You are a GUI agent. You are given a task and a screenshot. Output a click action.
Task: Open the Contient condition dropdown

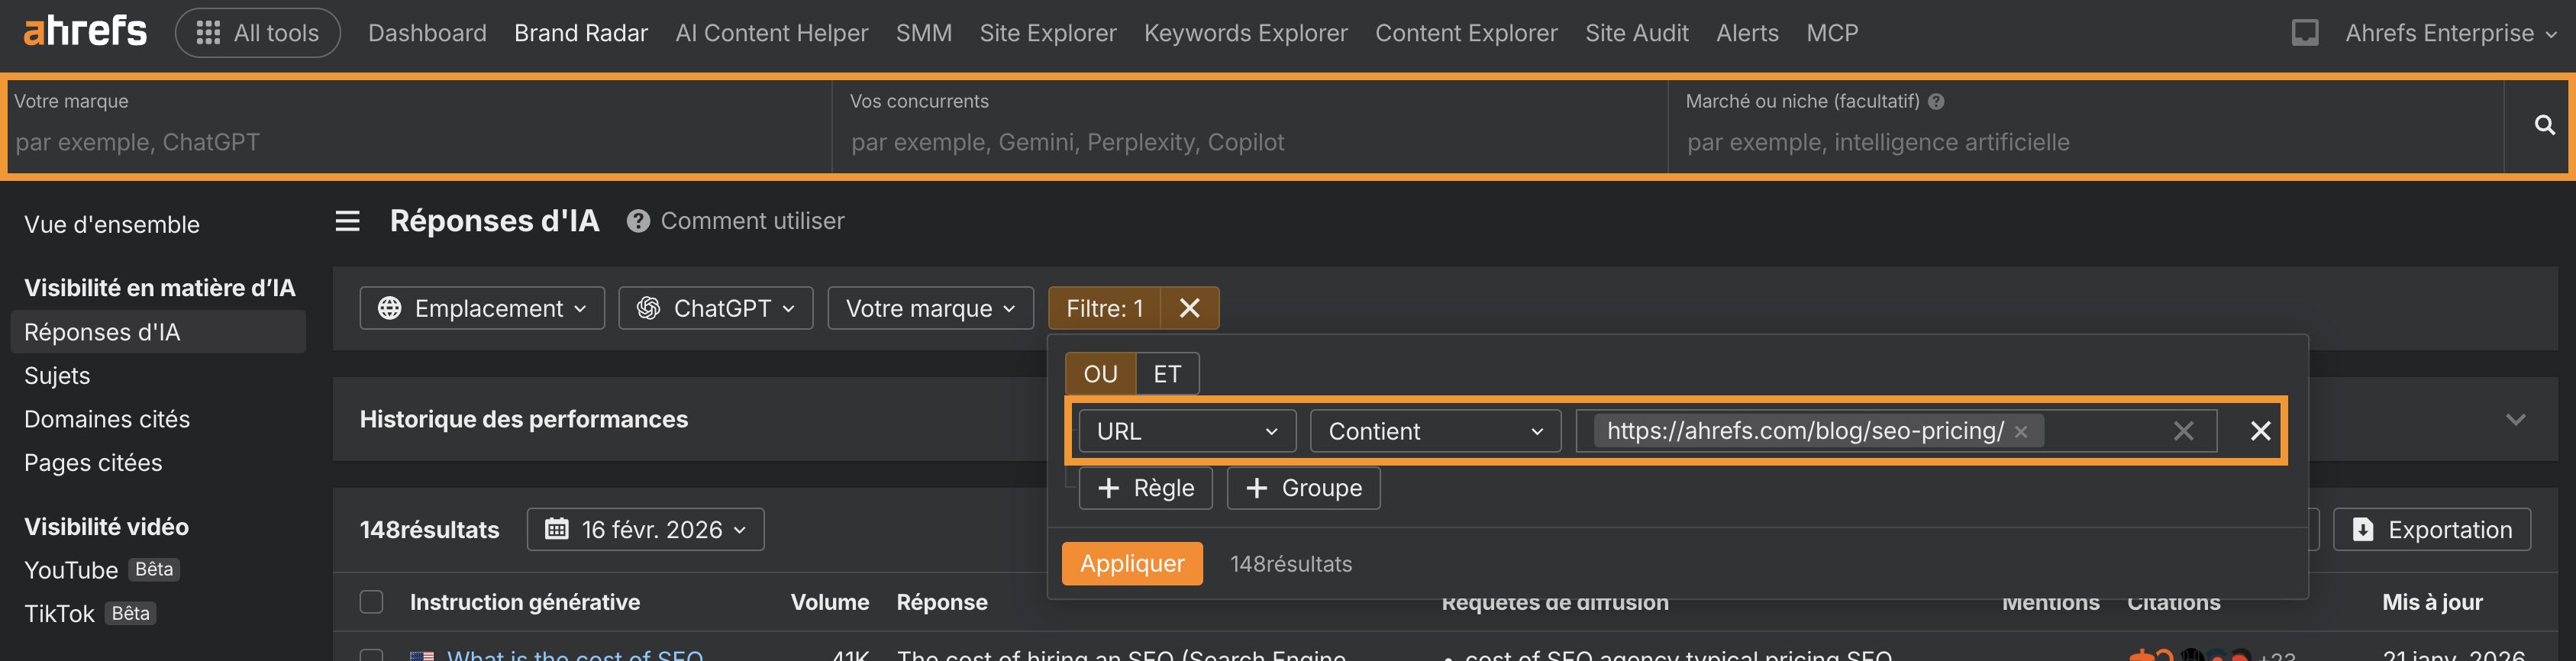(1435, 431)
